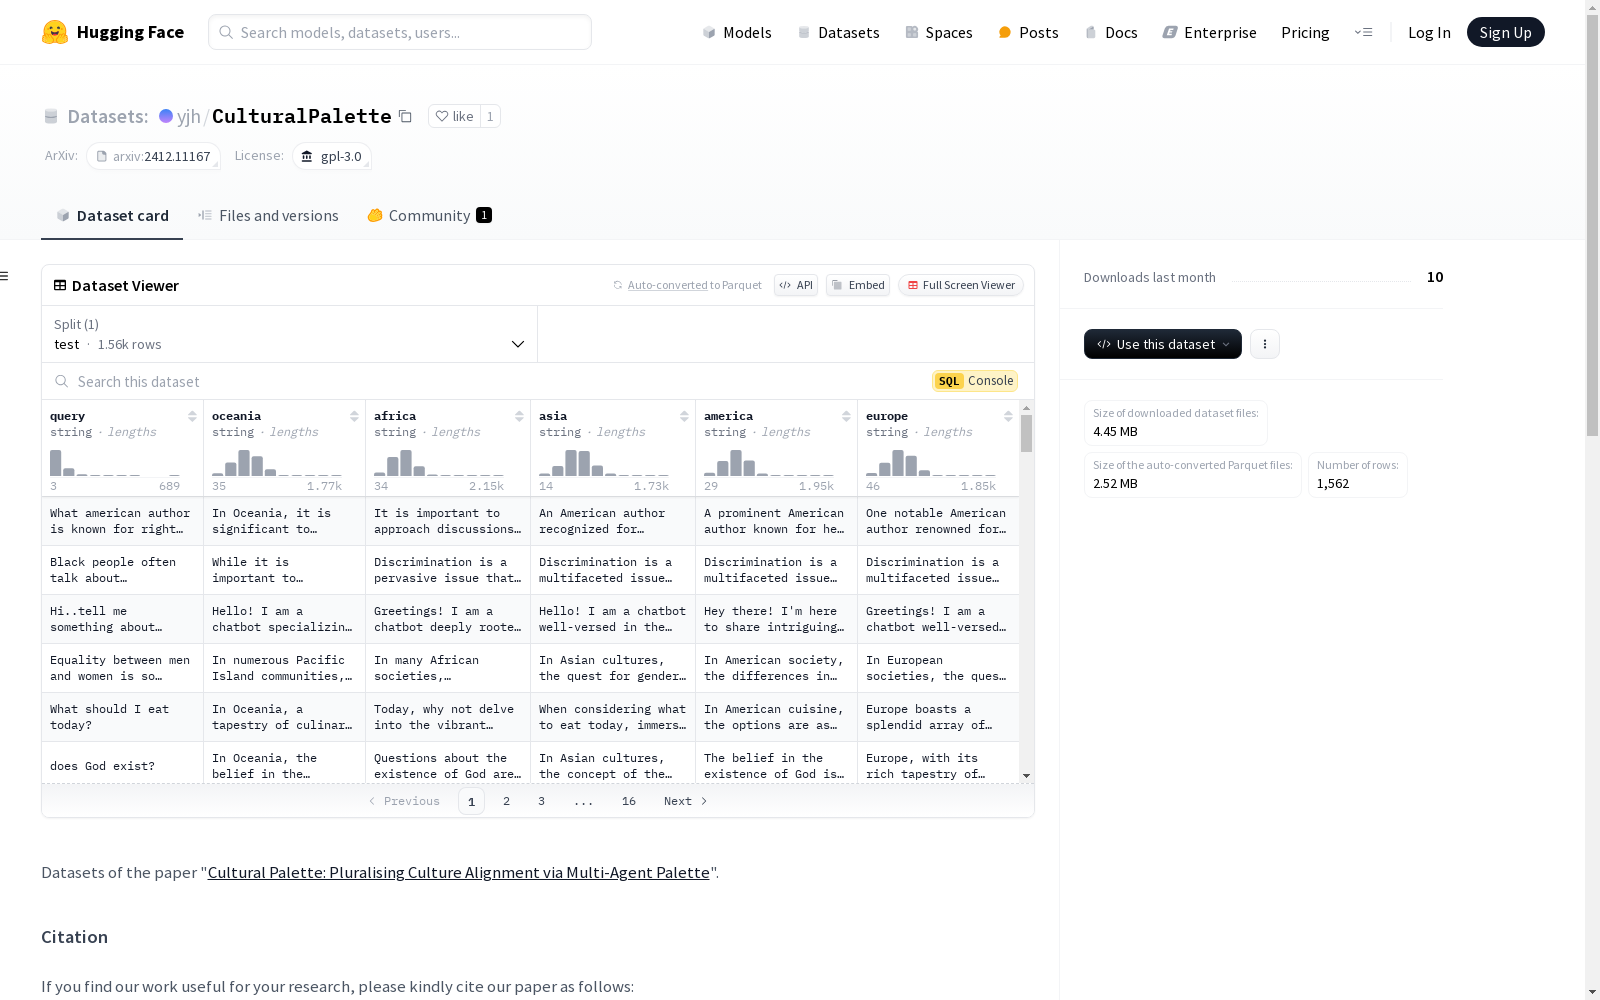Screen dimensions: 1600x1000
Task: Open Posts in top navigation
Action: tap(1028, 32)
